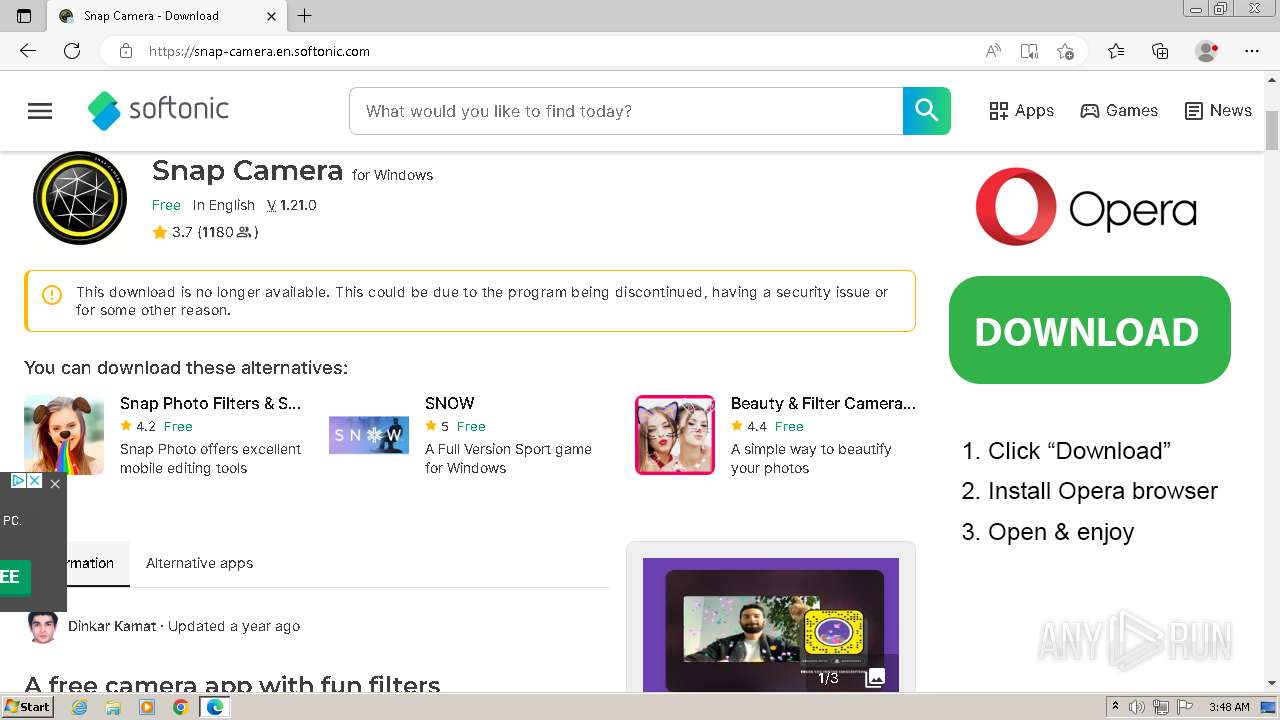Add this page to favorites
The height and width of the screenshot is (720, 1280).
(1065, 51)
